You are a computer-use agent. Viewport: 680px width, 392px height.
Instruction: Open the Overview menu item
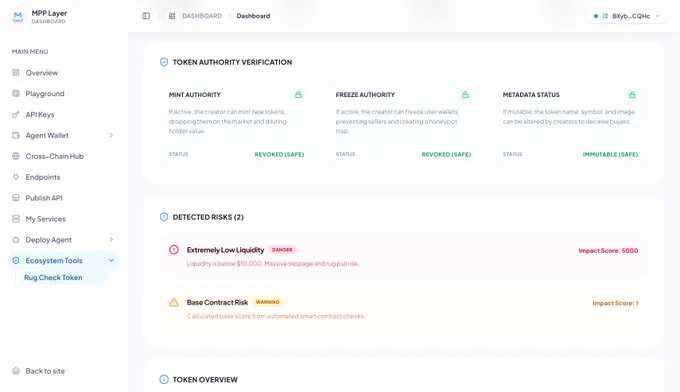(63, 72)
